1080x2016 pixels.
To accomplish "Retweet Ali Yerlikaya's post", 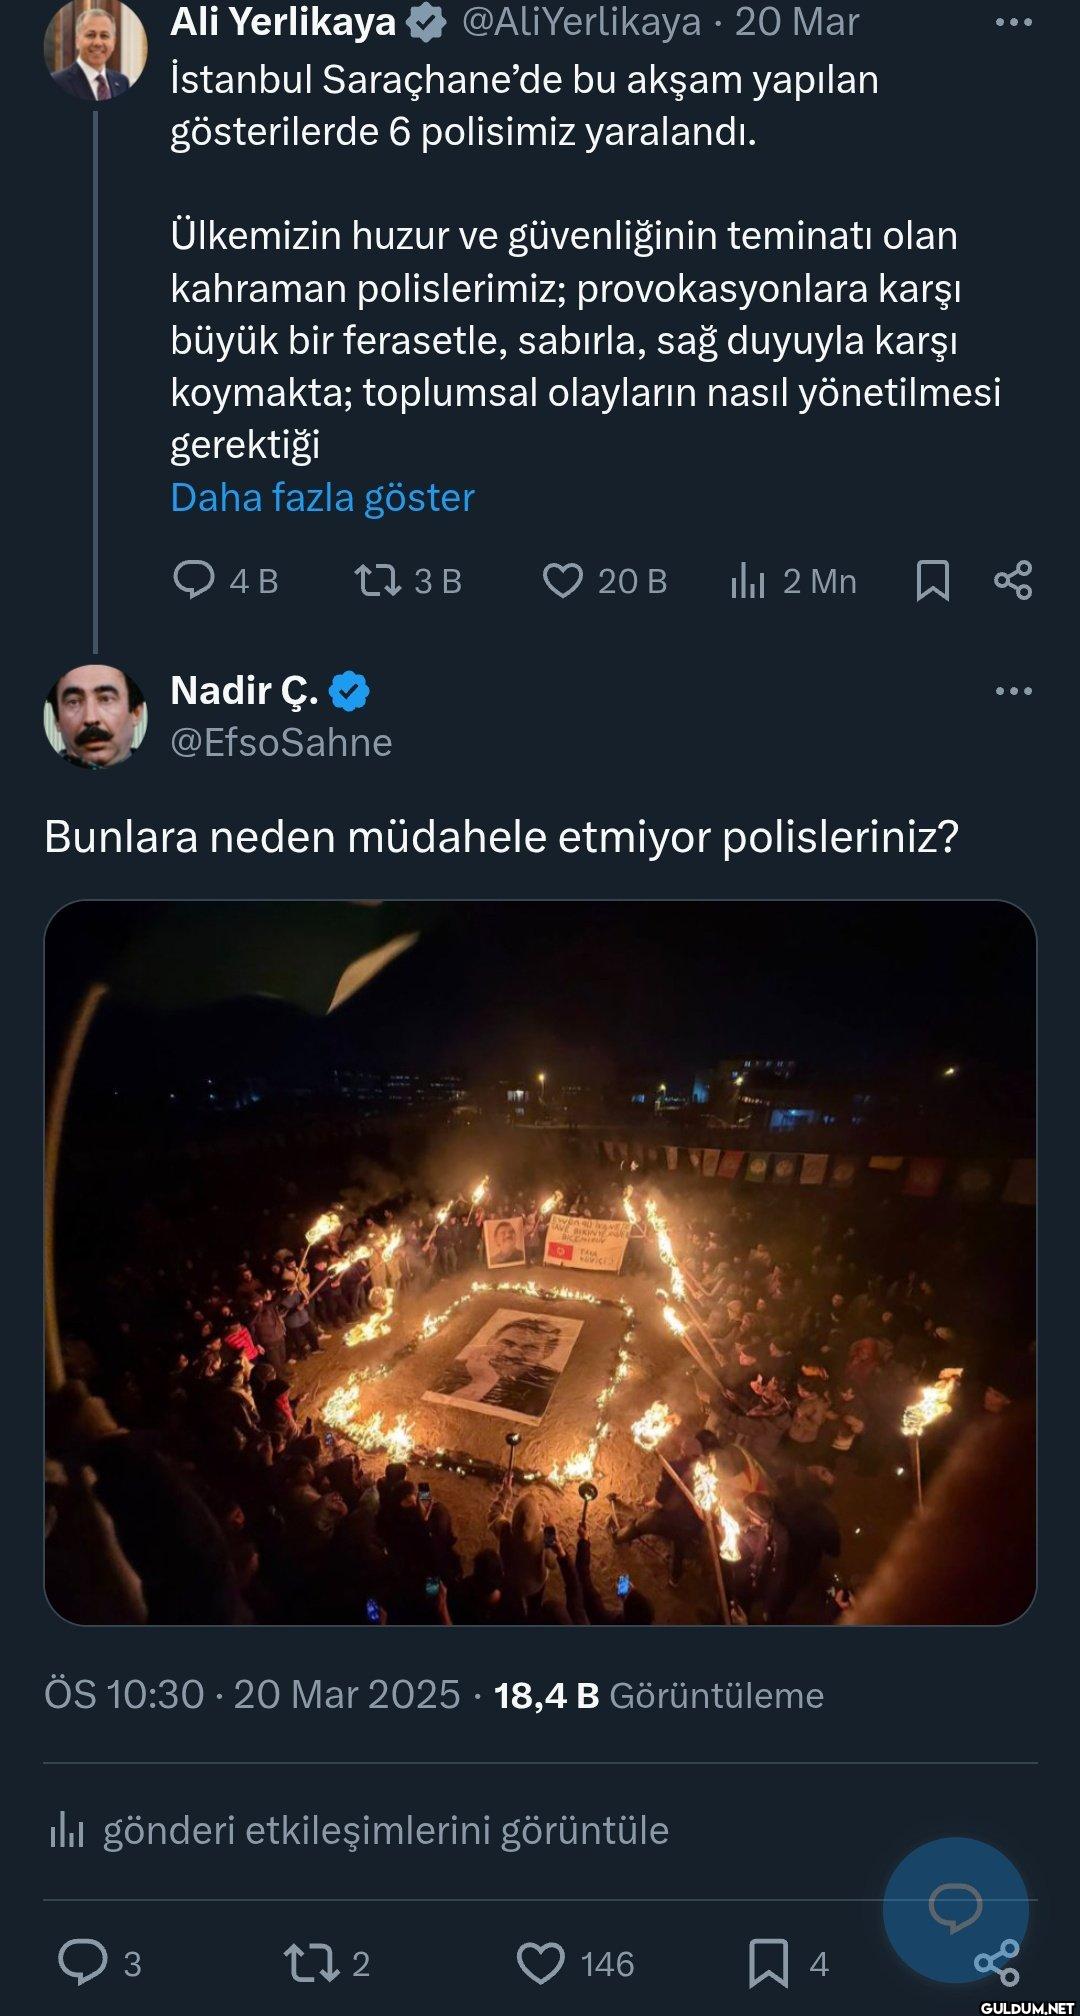I will pos(378,580).
